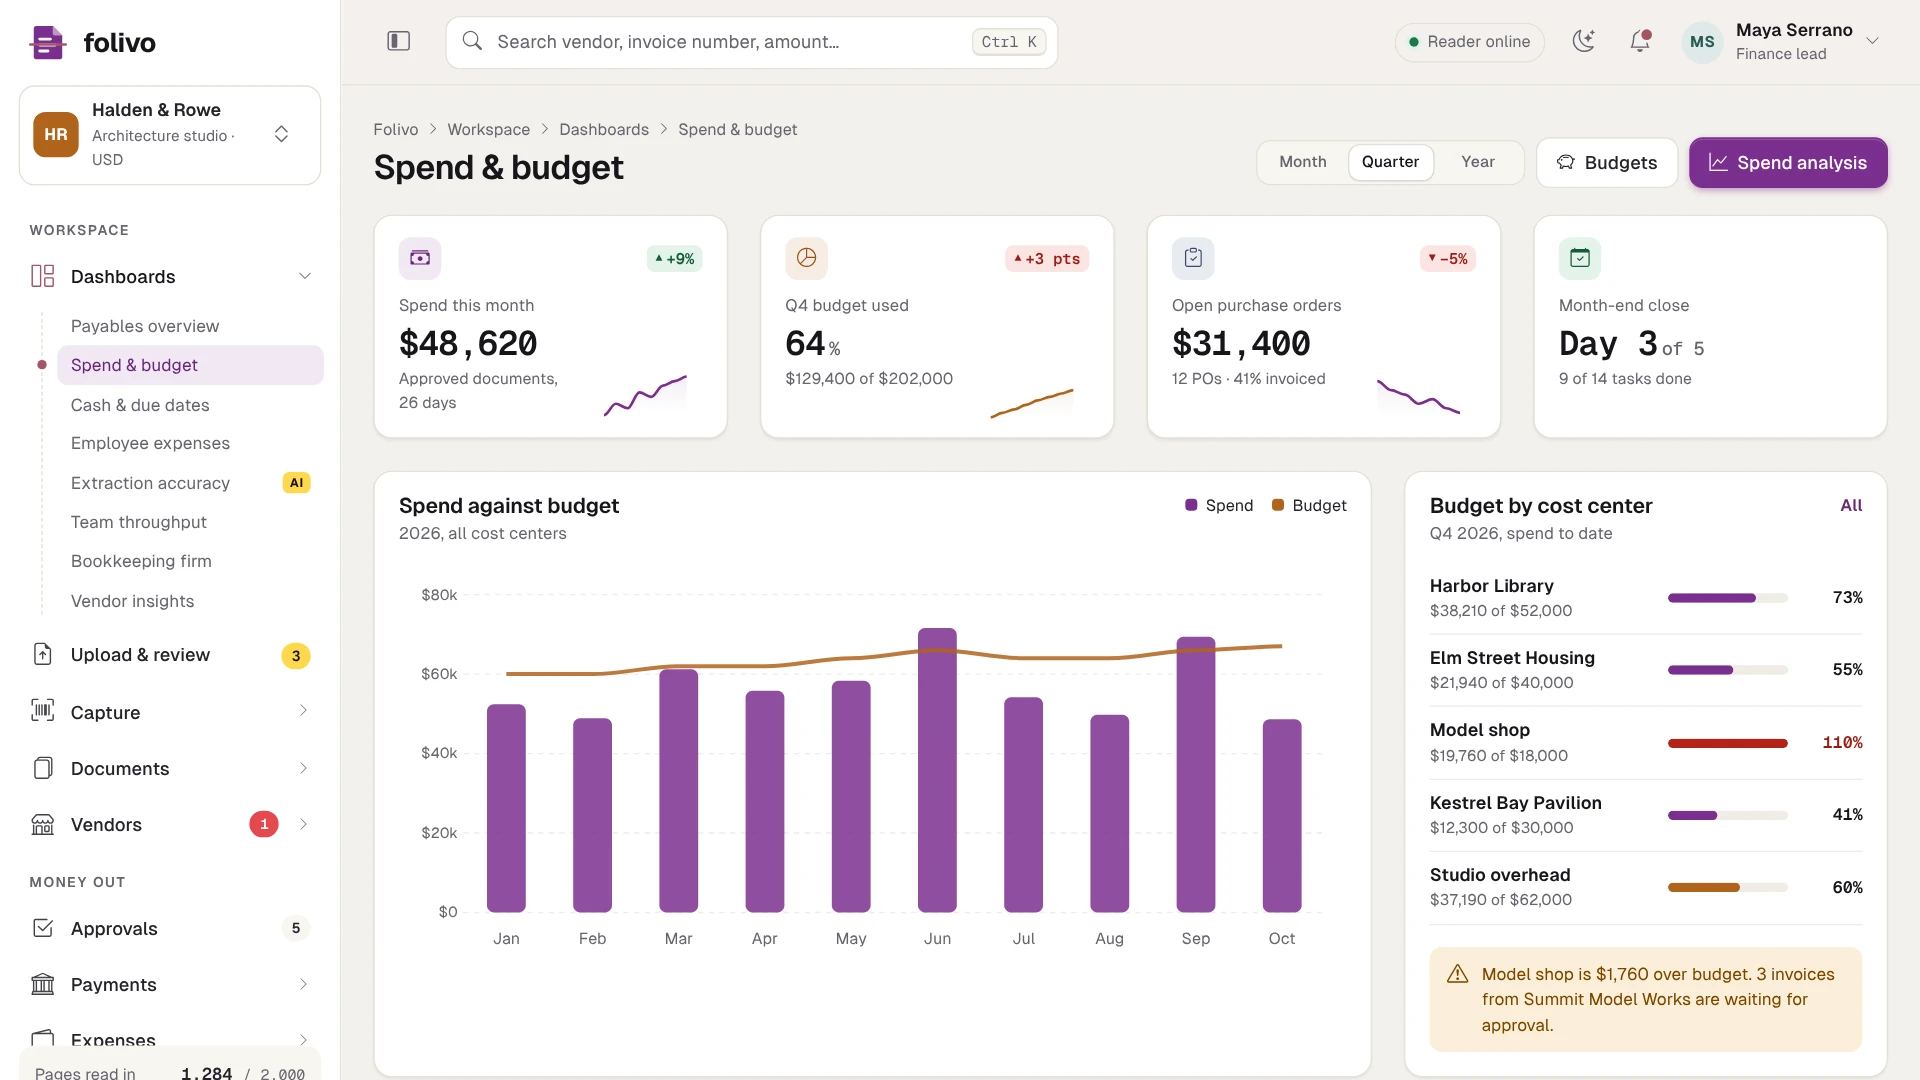This screenshot has width=1920, height=1080.
Task: Select the Quarter period tab
Action: point(1390,162)
